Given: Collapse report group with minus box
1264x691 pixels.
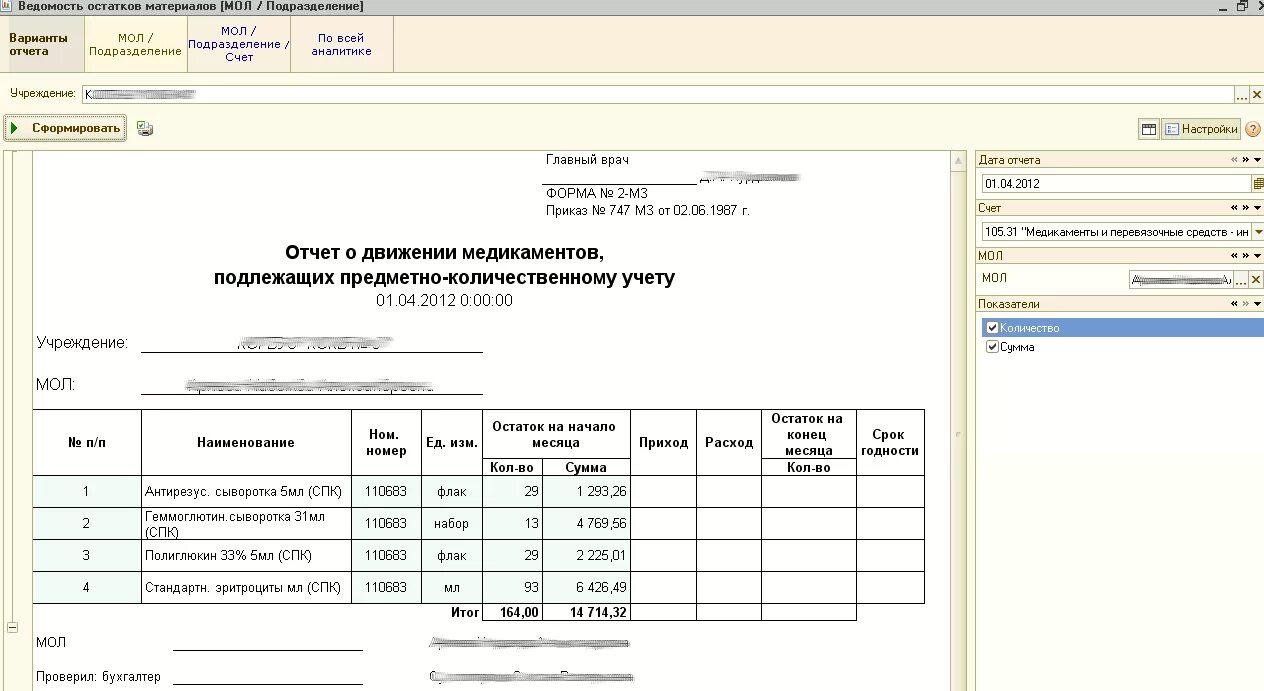Looking at the screenshot, I should point(13,627).
